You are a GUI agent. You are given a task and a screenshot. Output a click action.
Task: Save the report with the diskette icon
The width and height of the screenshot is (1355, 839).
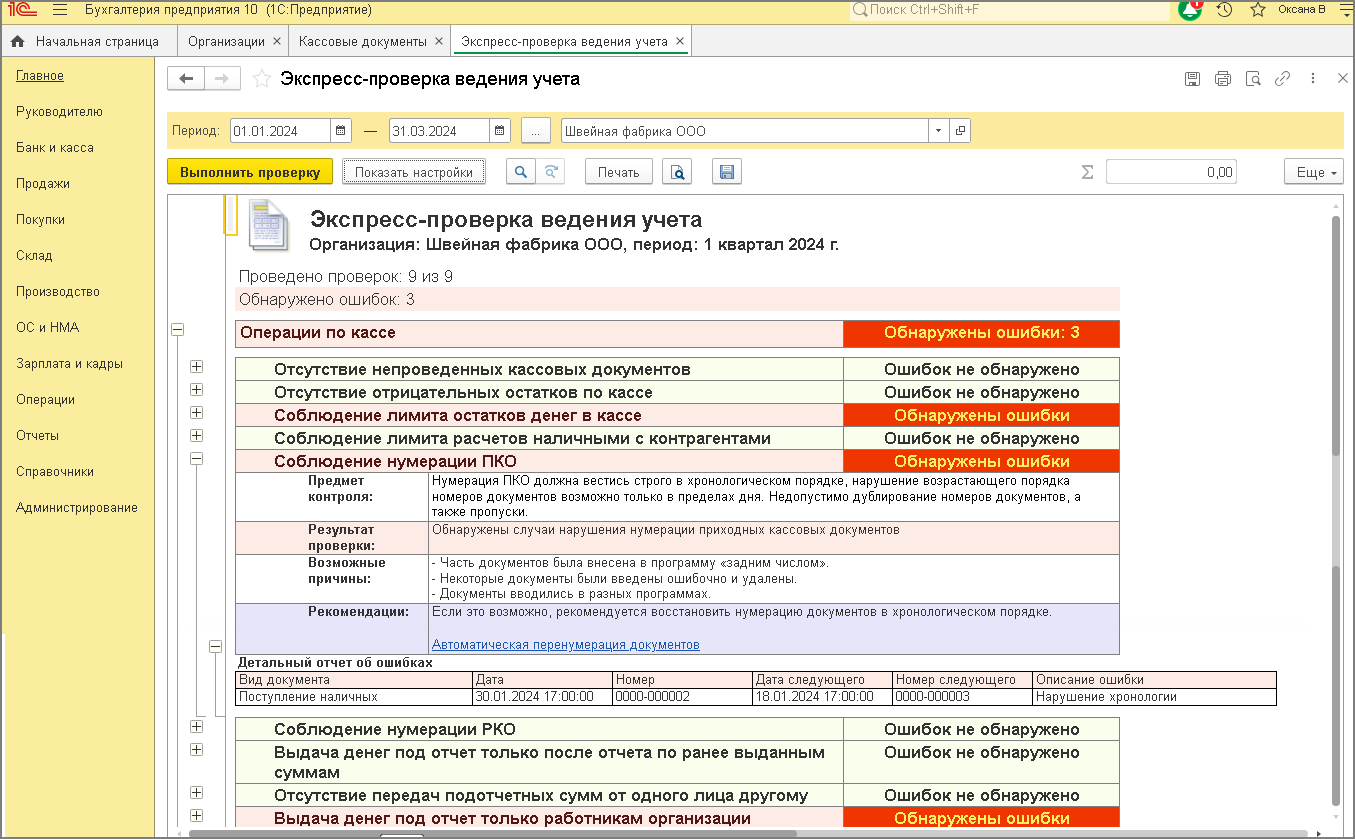pyautogui.click(x=727, y=172)
